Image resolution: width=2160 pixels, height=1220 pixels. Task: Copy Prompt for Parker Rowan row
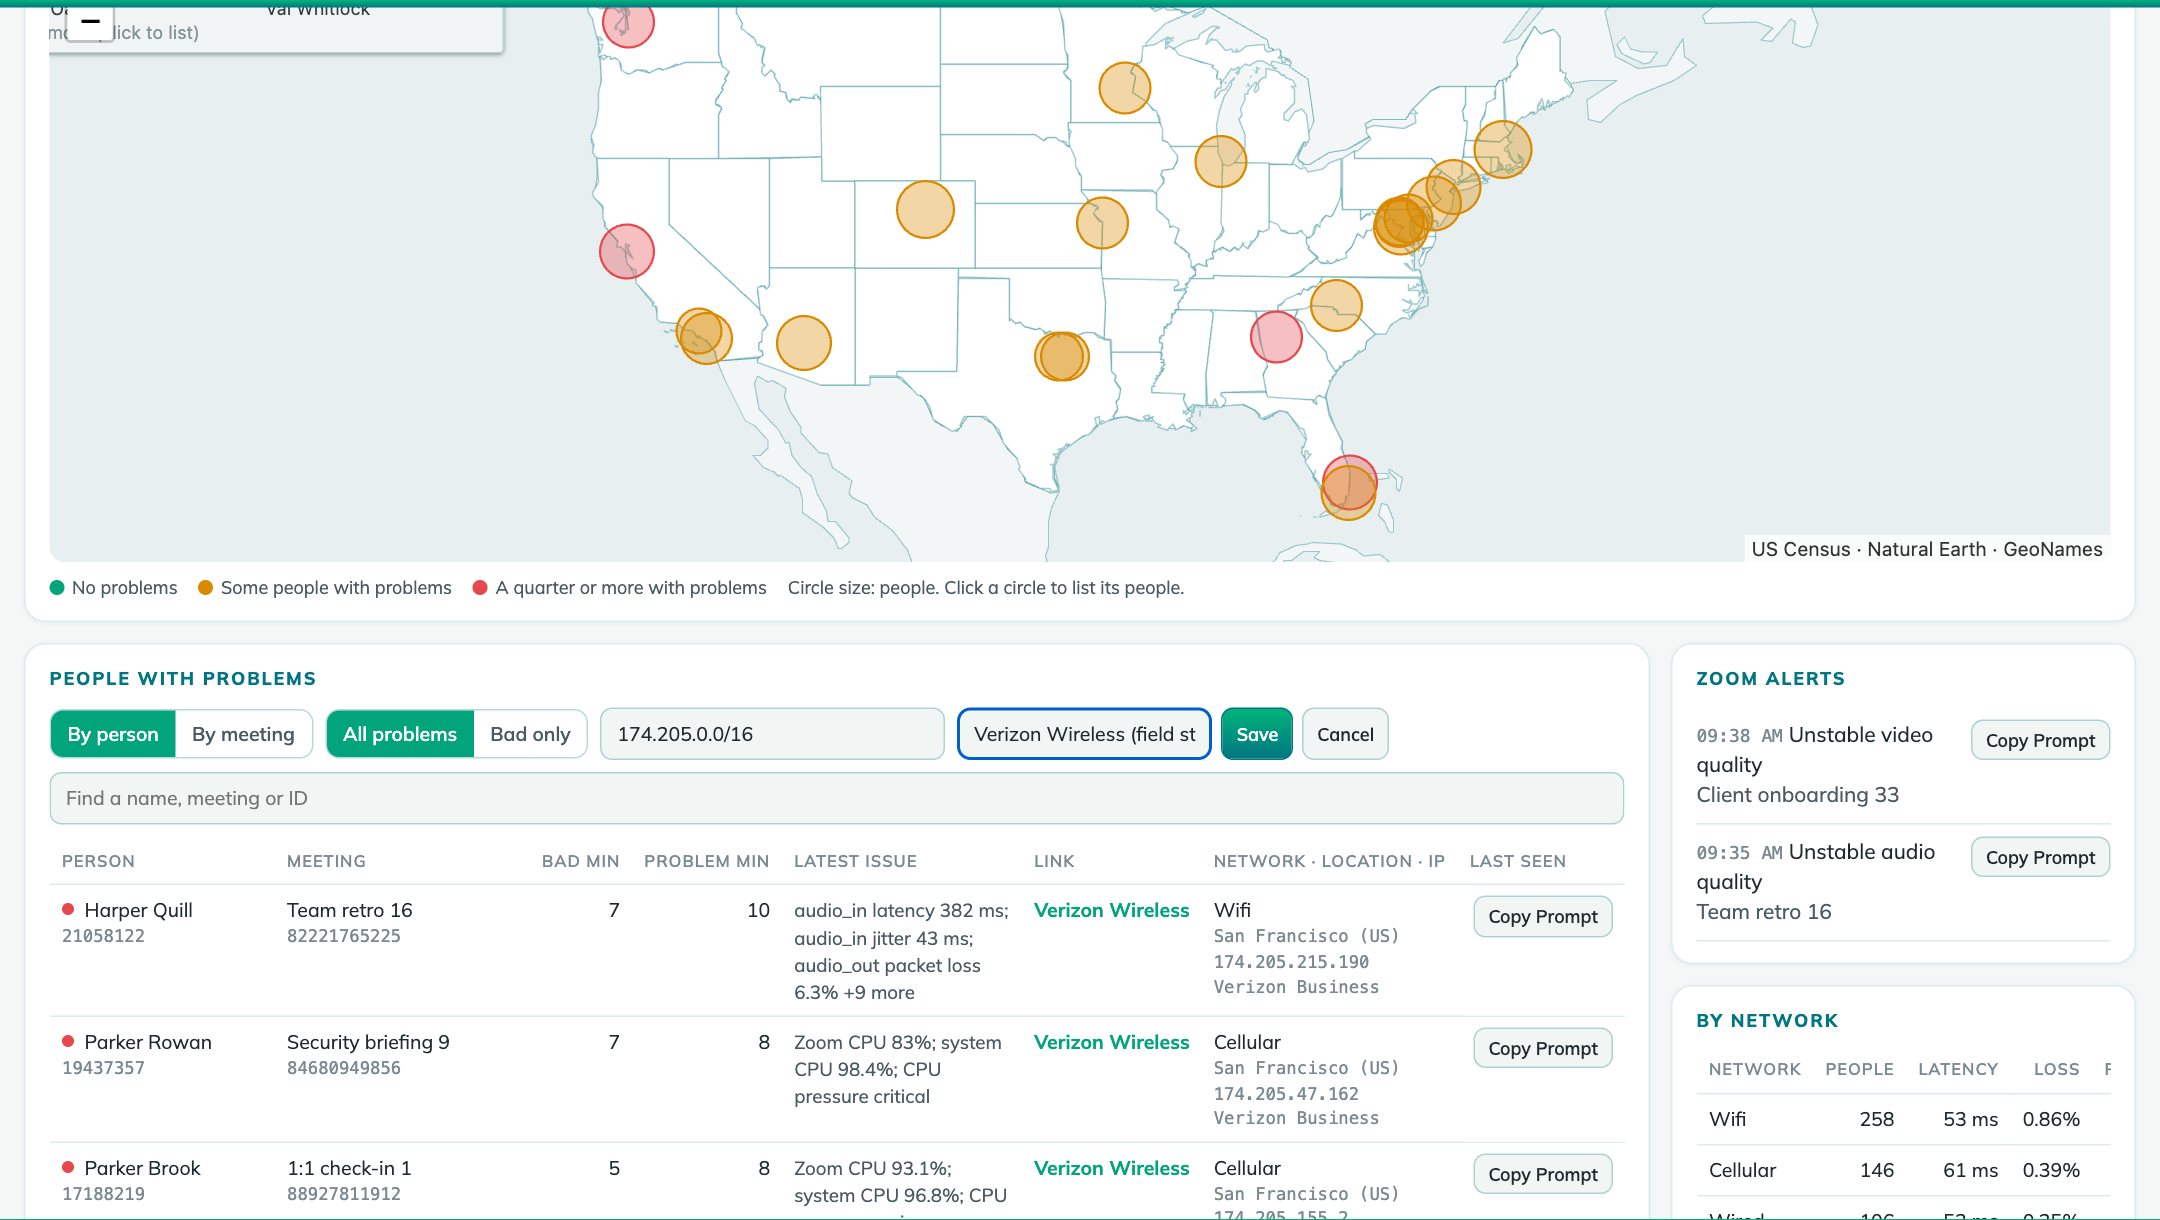coord(1542,1048)
